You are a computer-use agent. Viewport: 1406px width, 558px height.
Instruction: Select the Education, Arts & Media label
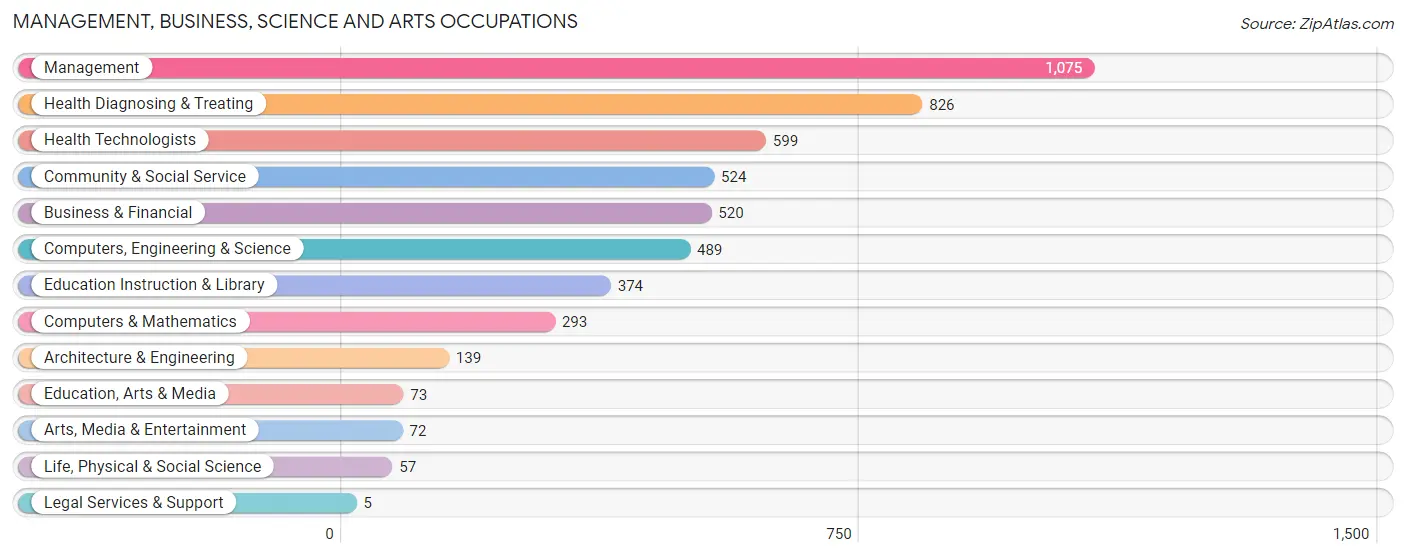pyautogui.click(x=130, y=394)
